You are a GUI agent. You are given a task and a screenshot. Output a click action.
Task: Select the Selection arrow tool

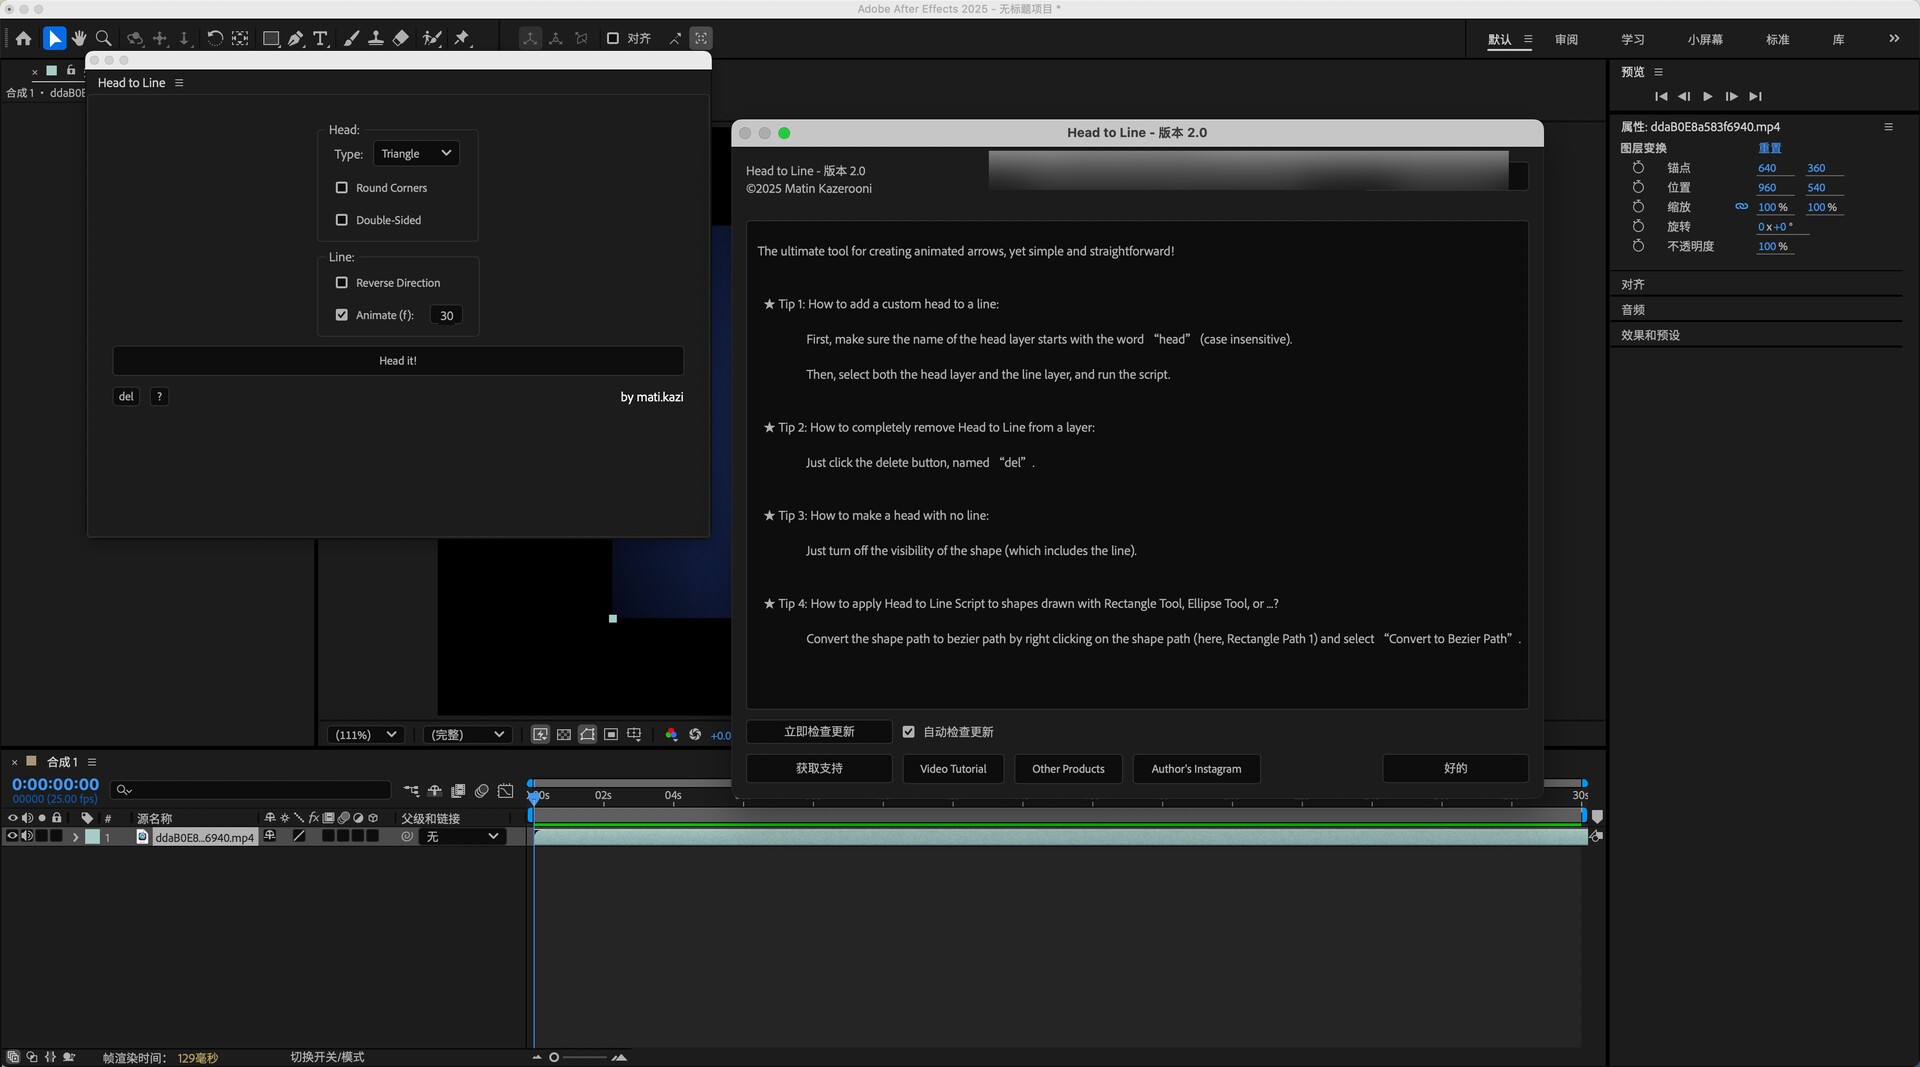pyautogui.click(x=54, y=39)
